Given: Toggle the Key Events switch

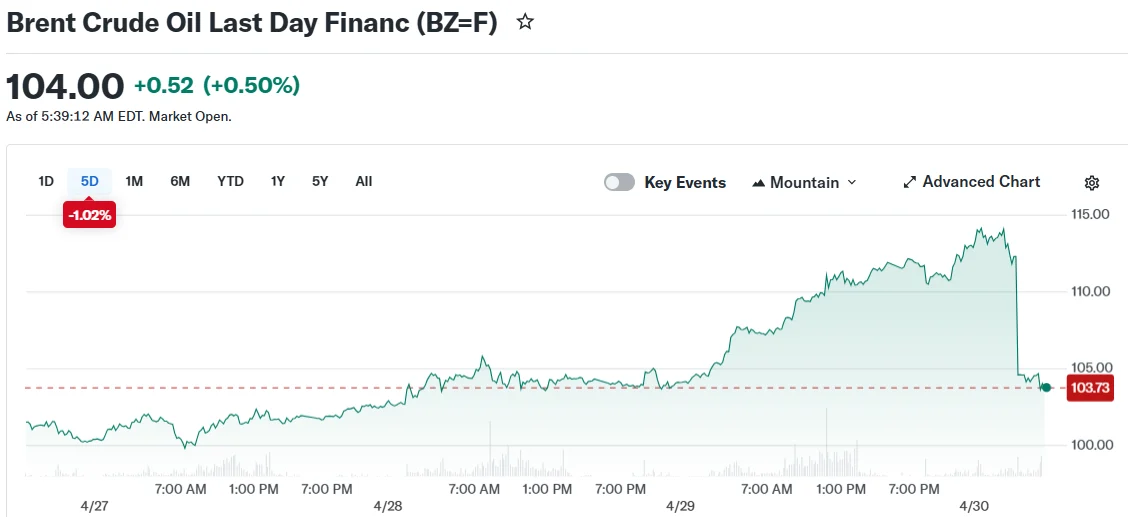Looking at the screenshot, I should pyautogui.click(x=619, y=182).
